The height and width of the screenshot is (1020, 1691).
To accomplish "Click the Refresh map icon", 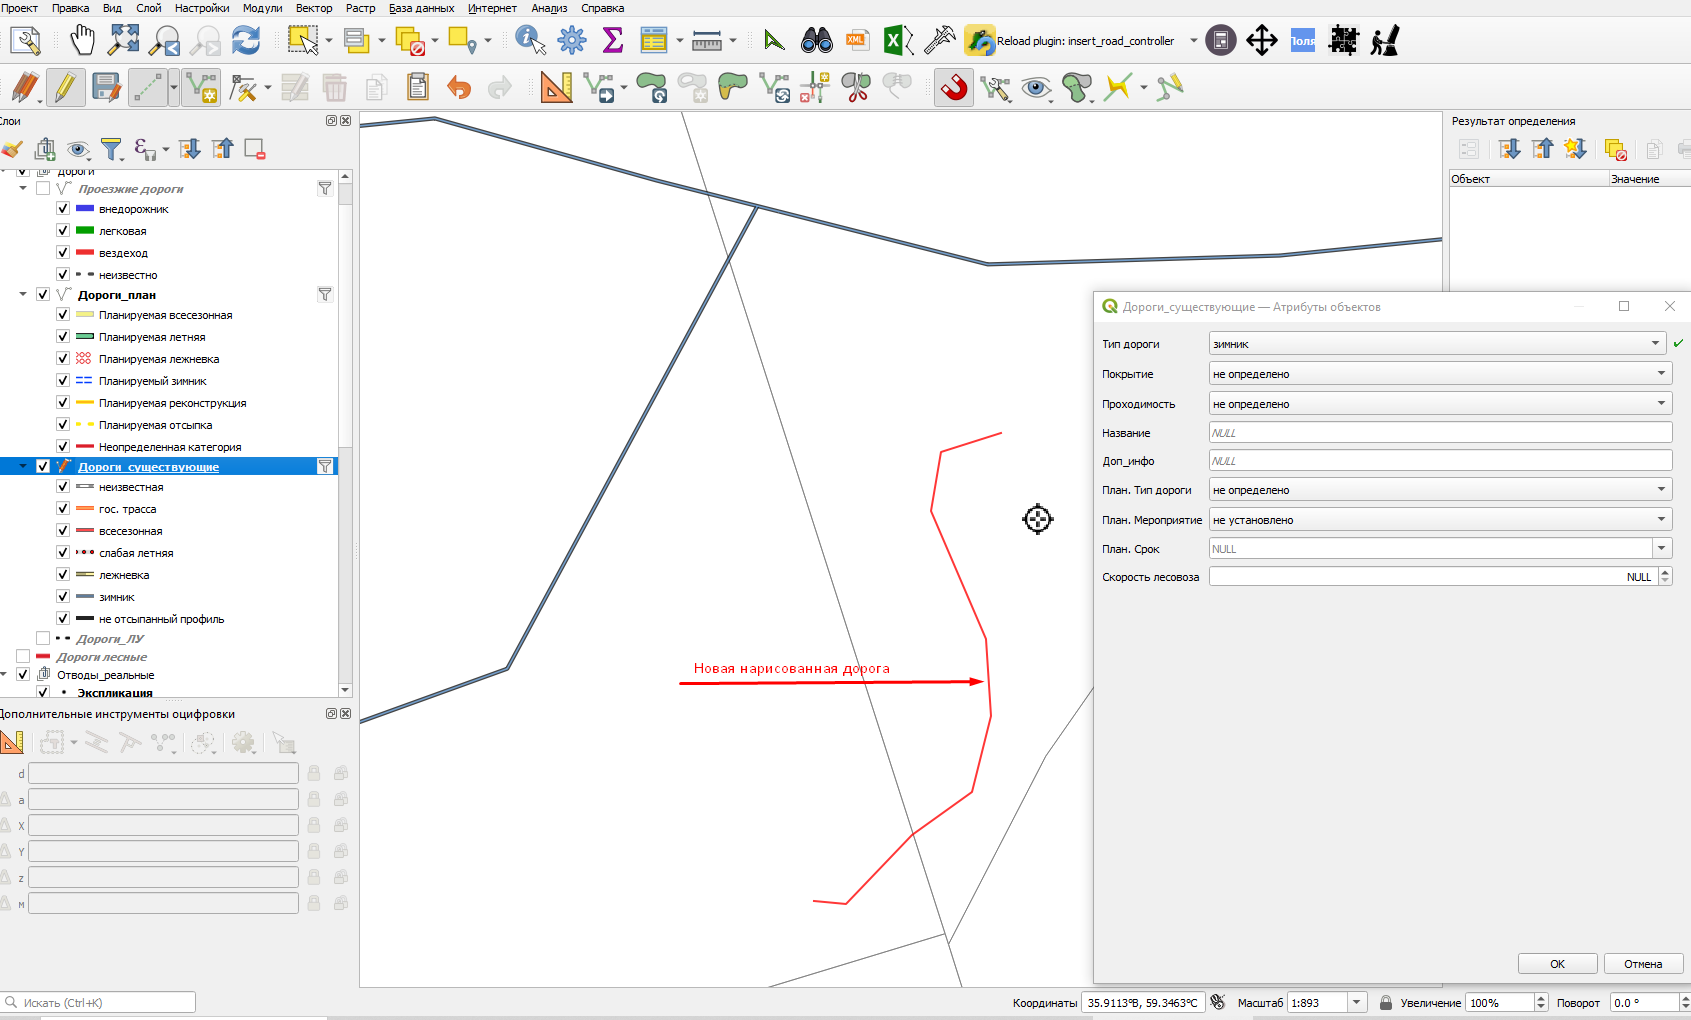I will point(246,40).
